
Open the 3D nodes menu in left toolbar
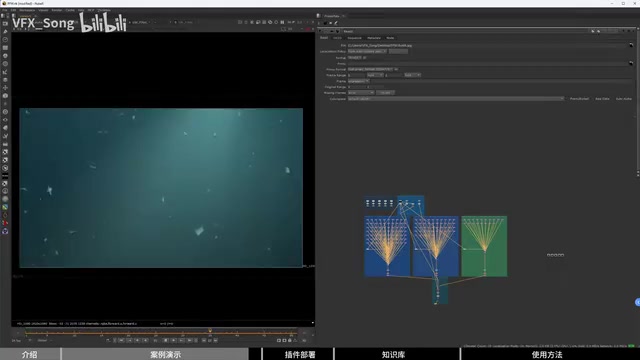click(5, 96)
